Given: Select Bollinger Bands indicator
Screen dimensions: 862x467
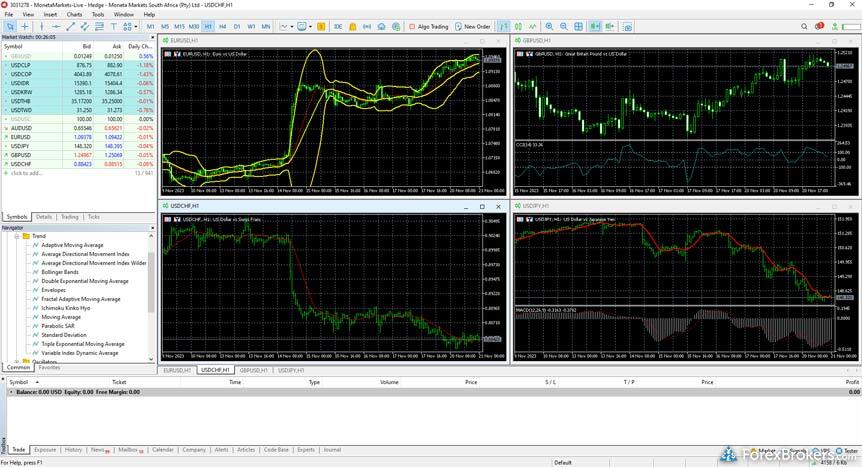Looking at the screenshot, I should point(60,272).
